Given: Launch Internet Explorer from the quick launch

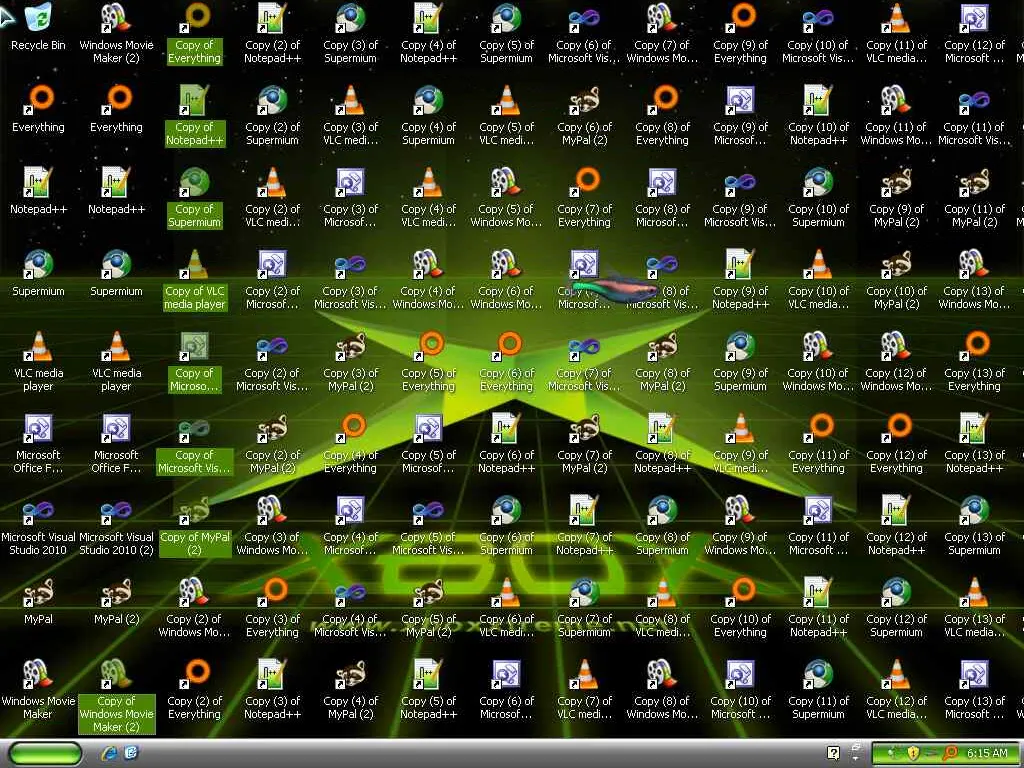Looking at the screenshot, I should (x=109, y=753).
